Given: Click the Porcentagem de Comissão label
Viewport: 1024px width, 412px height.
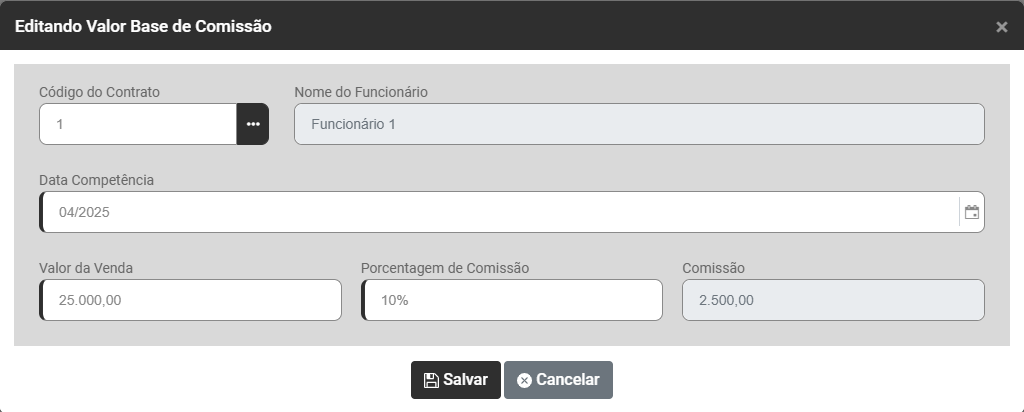Looking at the screenshot, I should (445, 268).
